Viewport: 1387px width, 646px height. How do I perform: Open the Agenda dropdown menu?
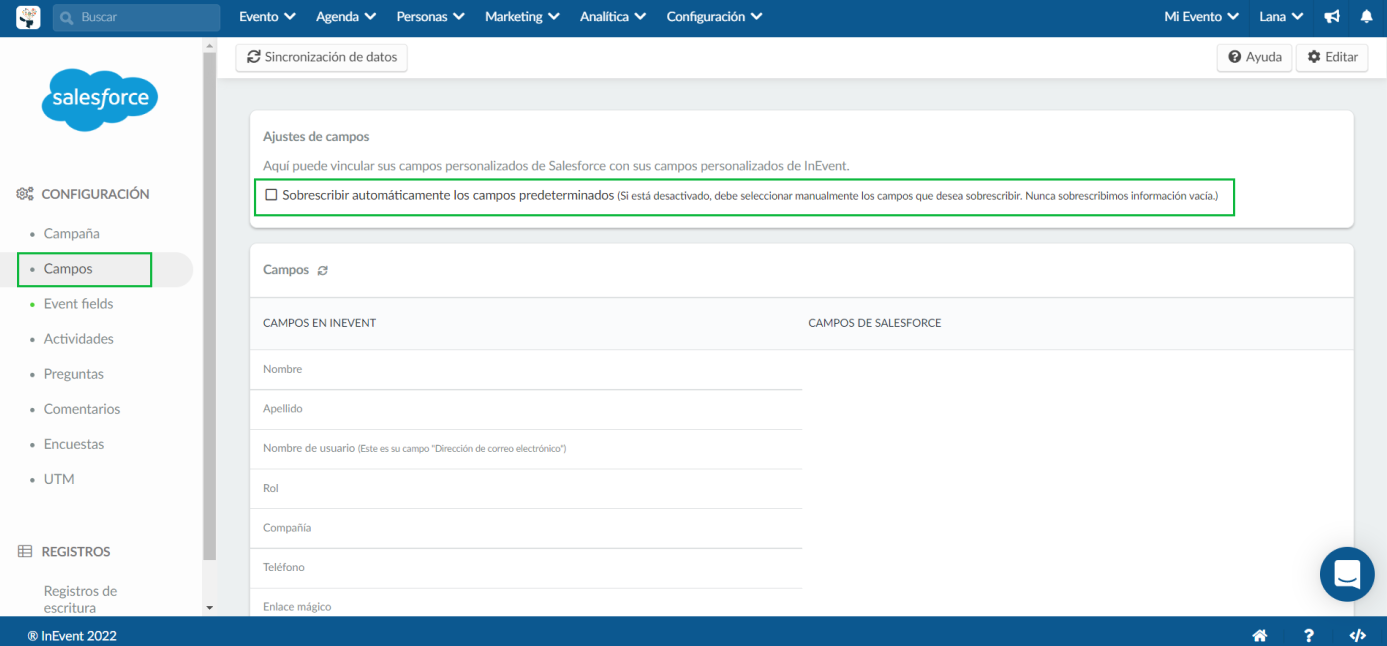pos(346,17)
